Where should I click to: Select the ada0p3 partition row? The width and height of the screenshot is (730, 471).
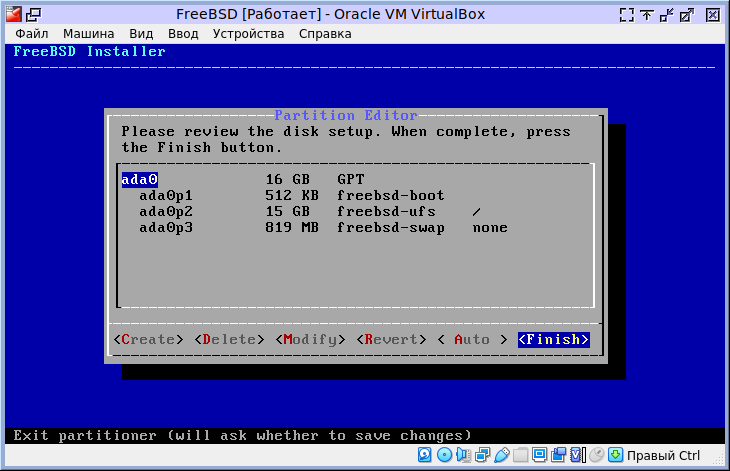[x=355, y=228]
